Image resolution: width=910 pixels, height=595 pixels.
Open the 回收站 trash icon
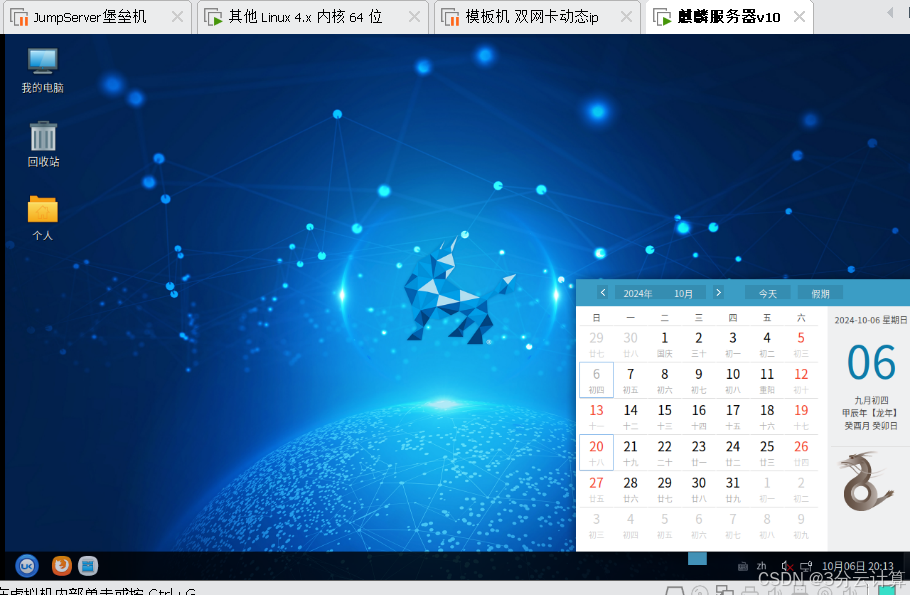pos(43,145)
